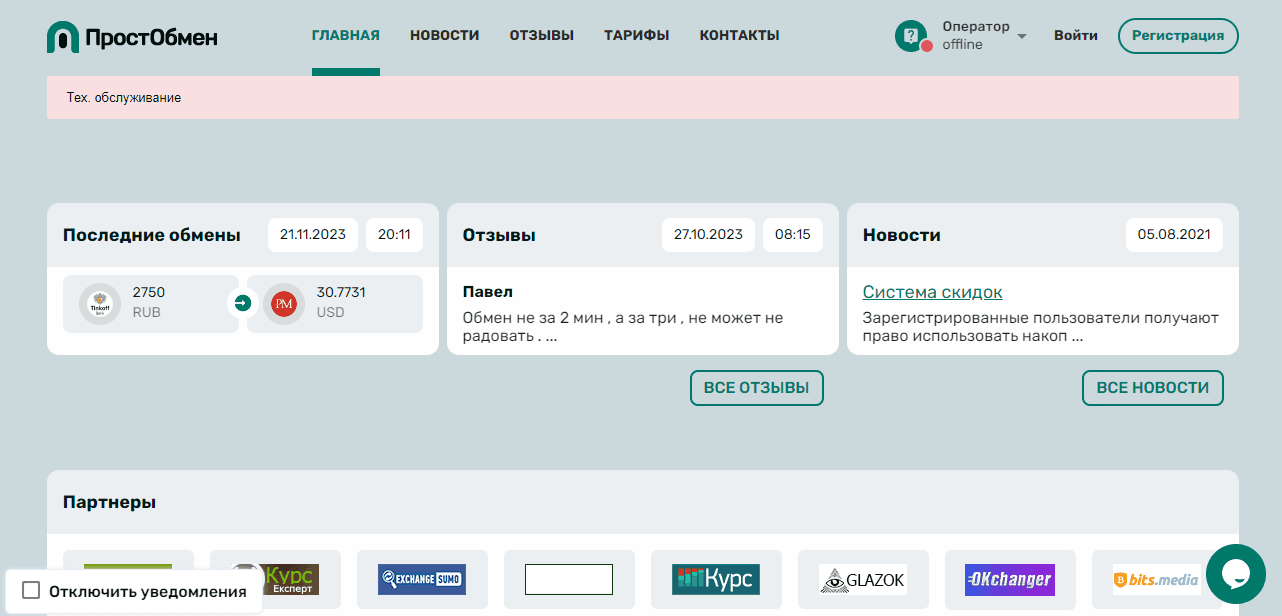Open the OKchanger partner logo
Image resolution: width=1282 pixels, height=616 pixels.
pyautogui.click(x=1010, y=579)
